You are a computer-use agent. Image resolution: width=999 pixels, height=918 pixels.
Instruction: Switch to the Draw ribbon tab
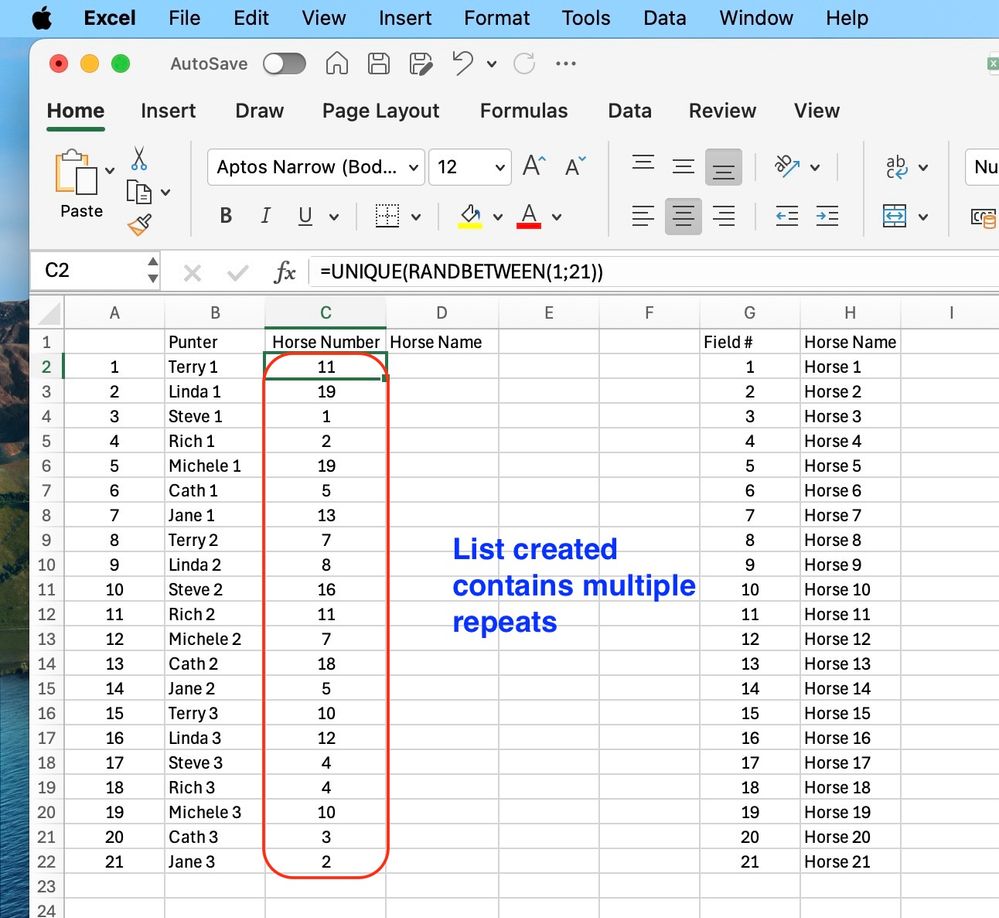point(259,111)
